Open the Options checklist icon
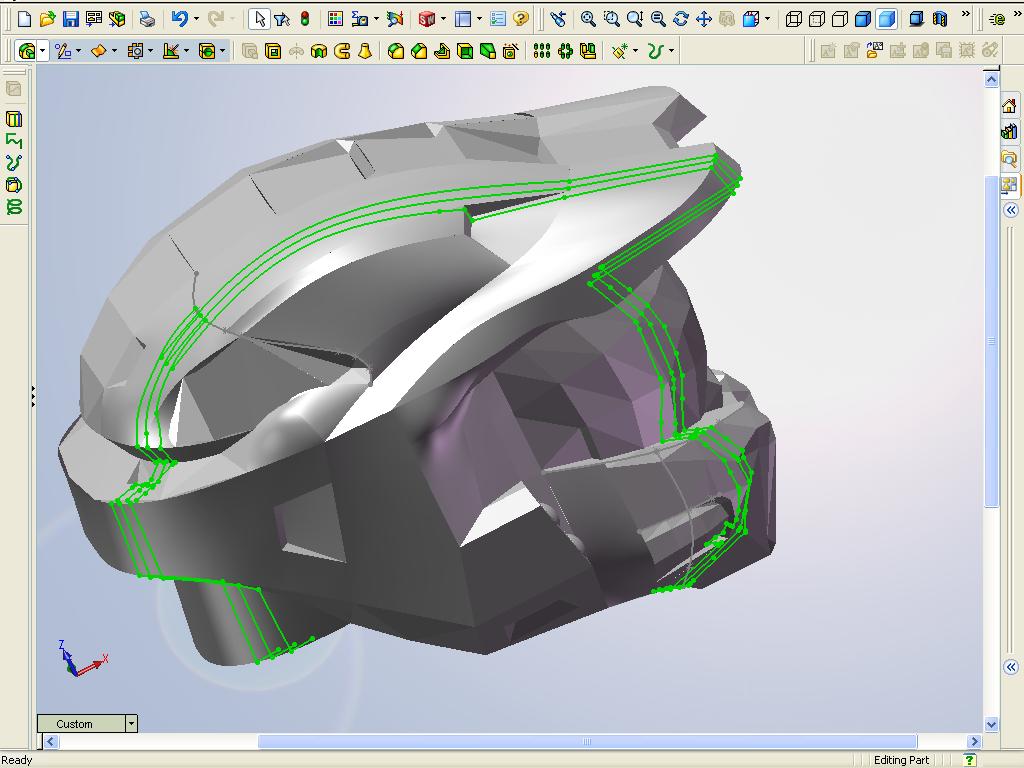 pos(498,19)
